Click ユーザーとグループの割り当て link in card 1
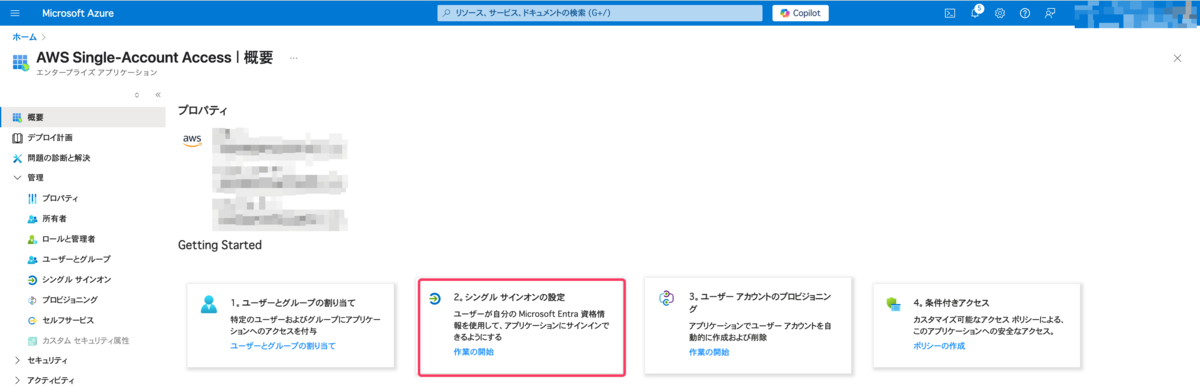 283,345
